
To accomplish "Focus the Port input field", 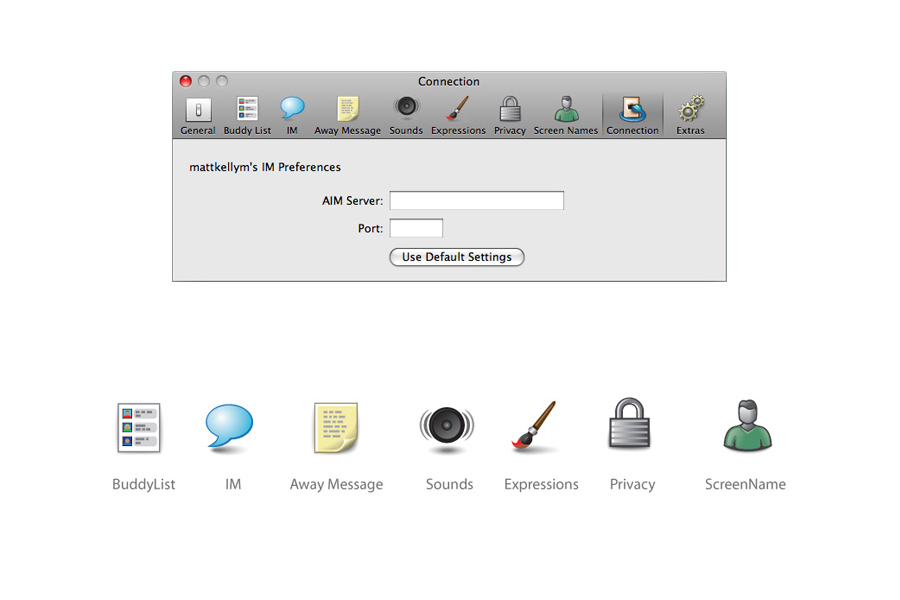I will tap(416, 228).
